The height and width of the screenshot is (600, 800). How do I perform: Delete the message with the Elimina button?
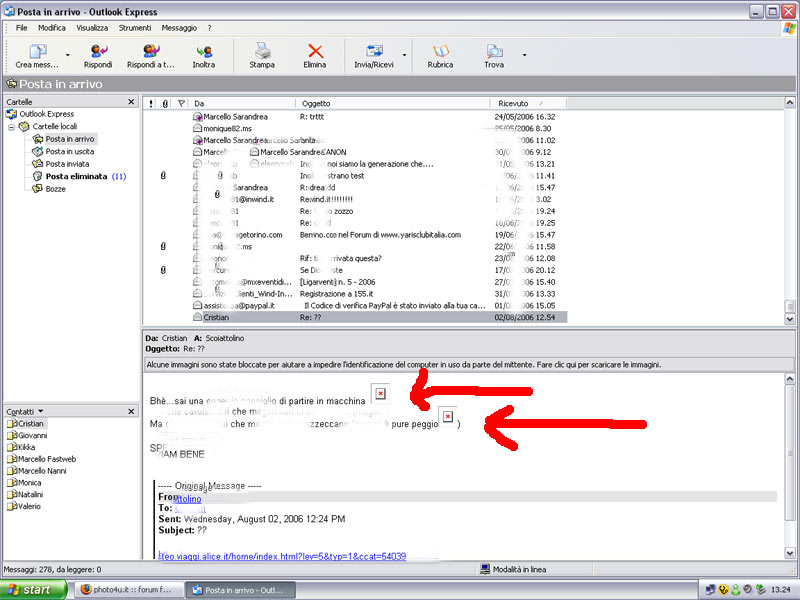(315, 56)
